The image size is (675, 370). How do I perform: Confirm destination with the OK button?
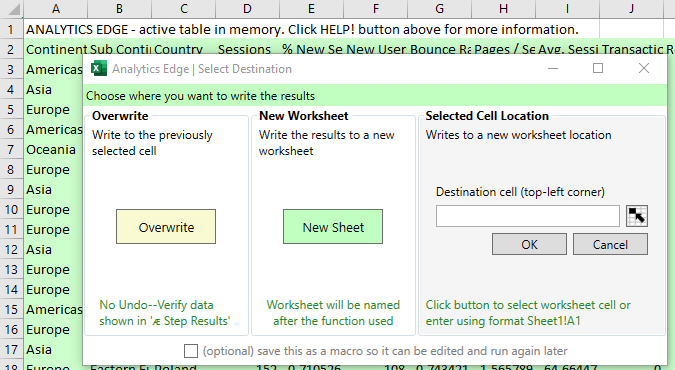coord(529,244)
